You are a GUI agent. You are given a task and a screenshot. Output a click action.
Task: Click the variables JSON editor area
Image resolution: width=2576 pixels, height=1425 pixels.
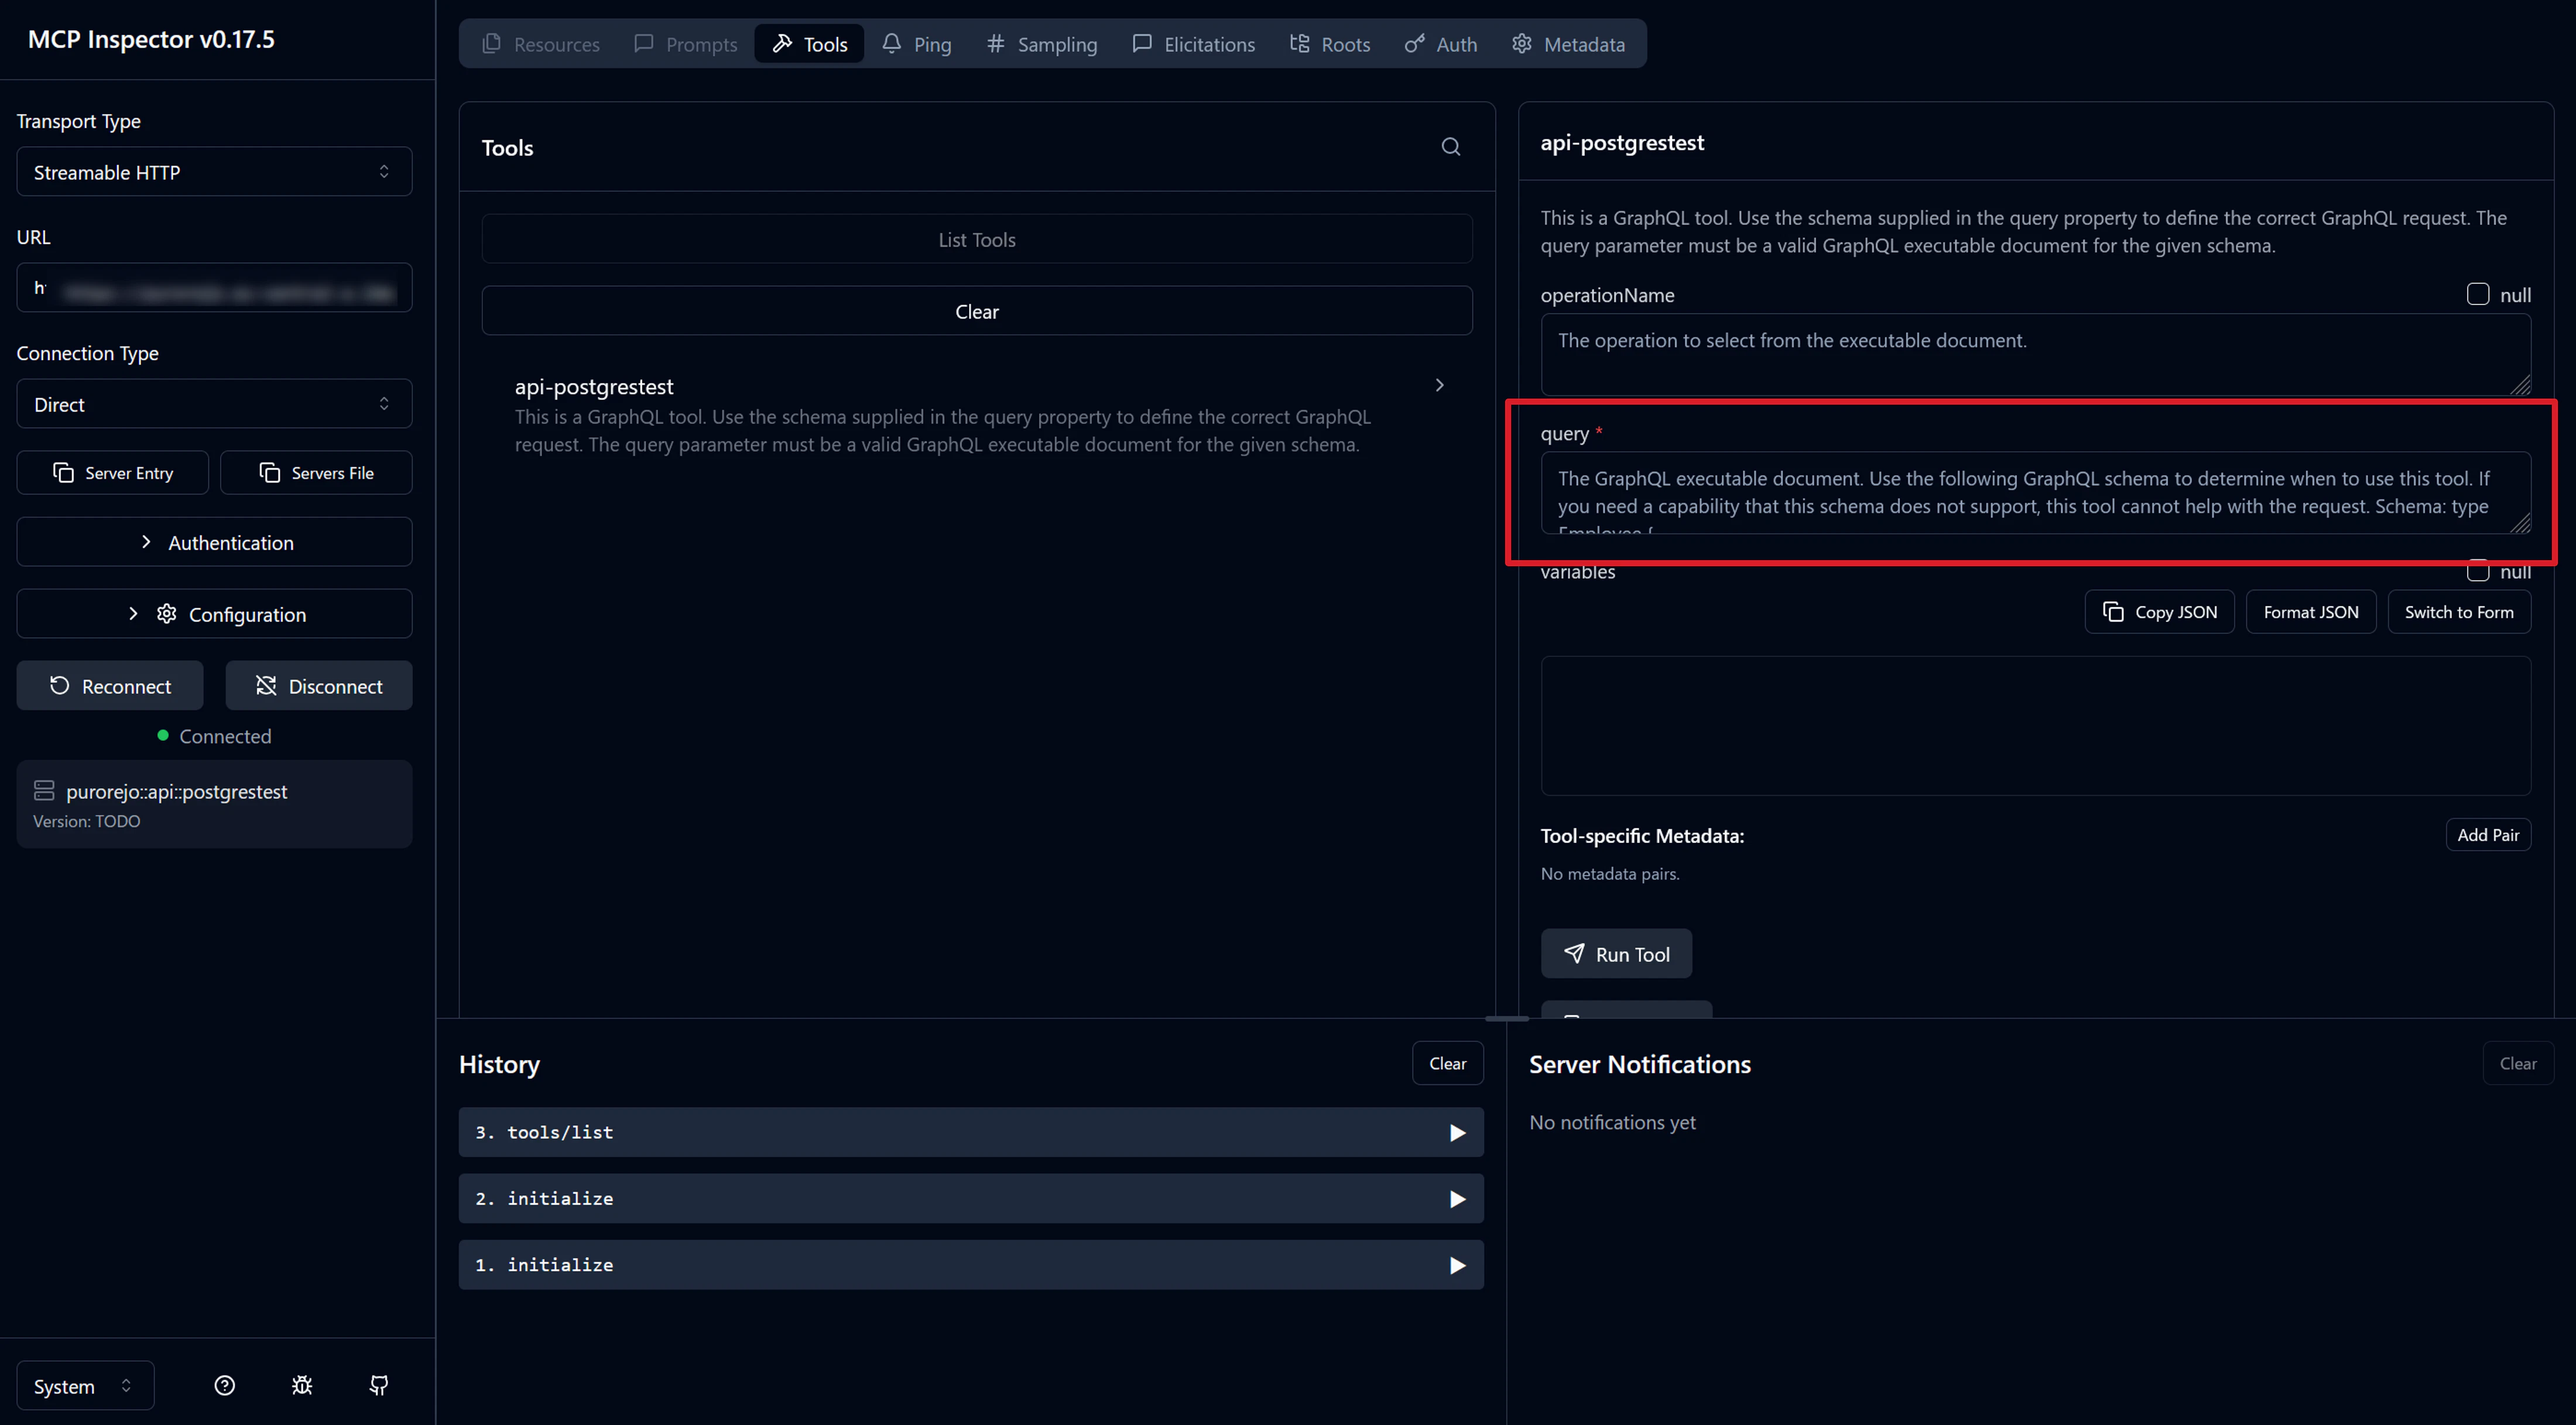tap(2035, 726)
